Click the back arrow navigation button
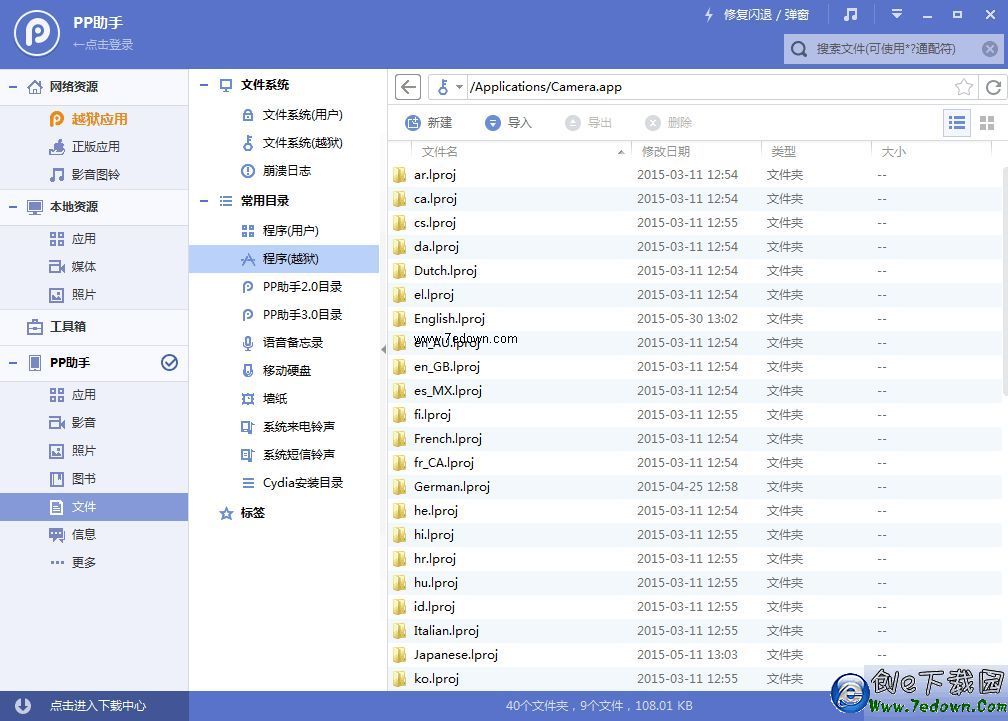The width and height of the screenshot is (1008, 721). point(408,87)
